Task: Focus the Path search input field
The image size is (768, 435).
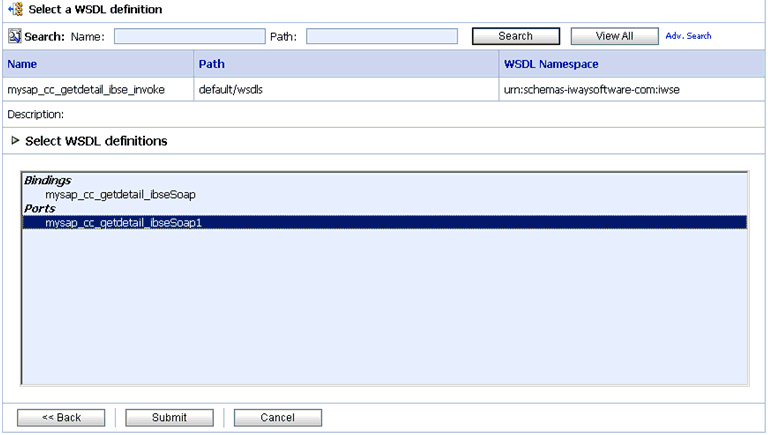Action: [x=381, y=36]
